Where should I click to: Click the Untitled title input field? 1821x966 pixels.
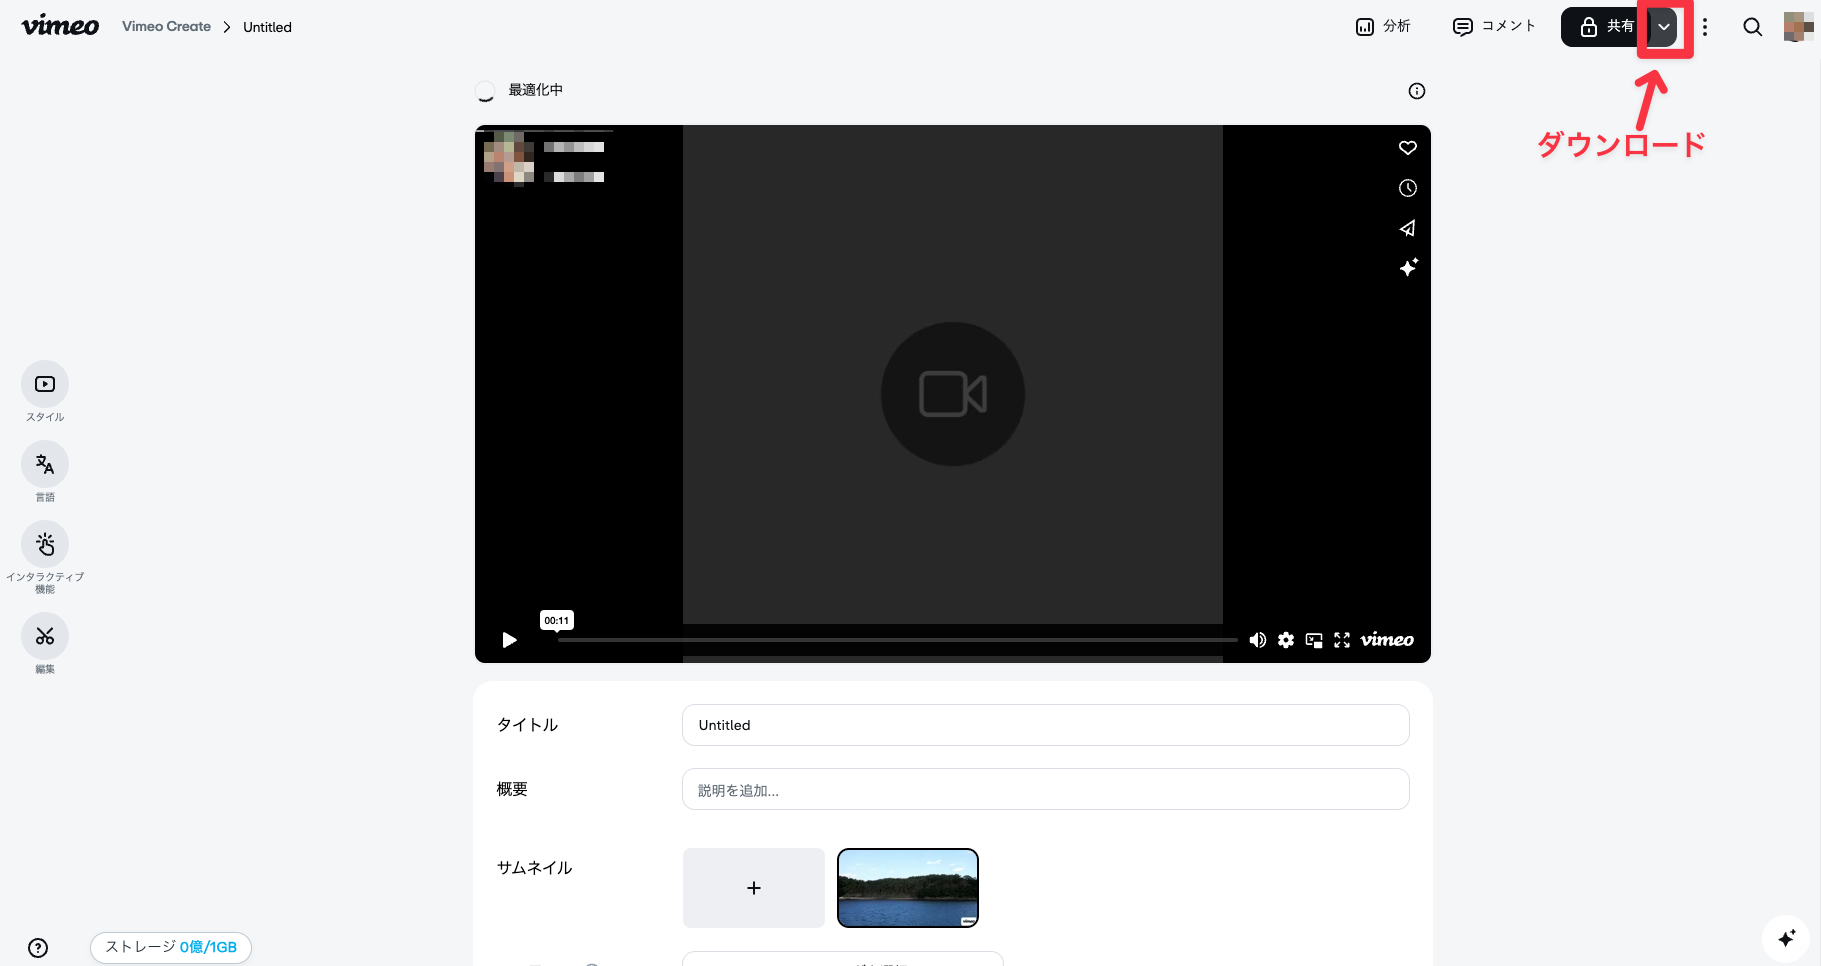[x=1045, y=725]
